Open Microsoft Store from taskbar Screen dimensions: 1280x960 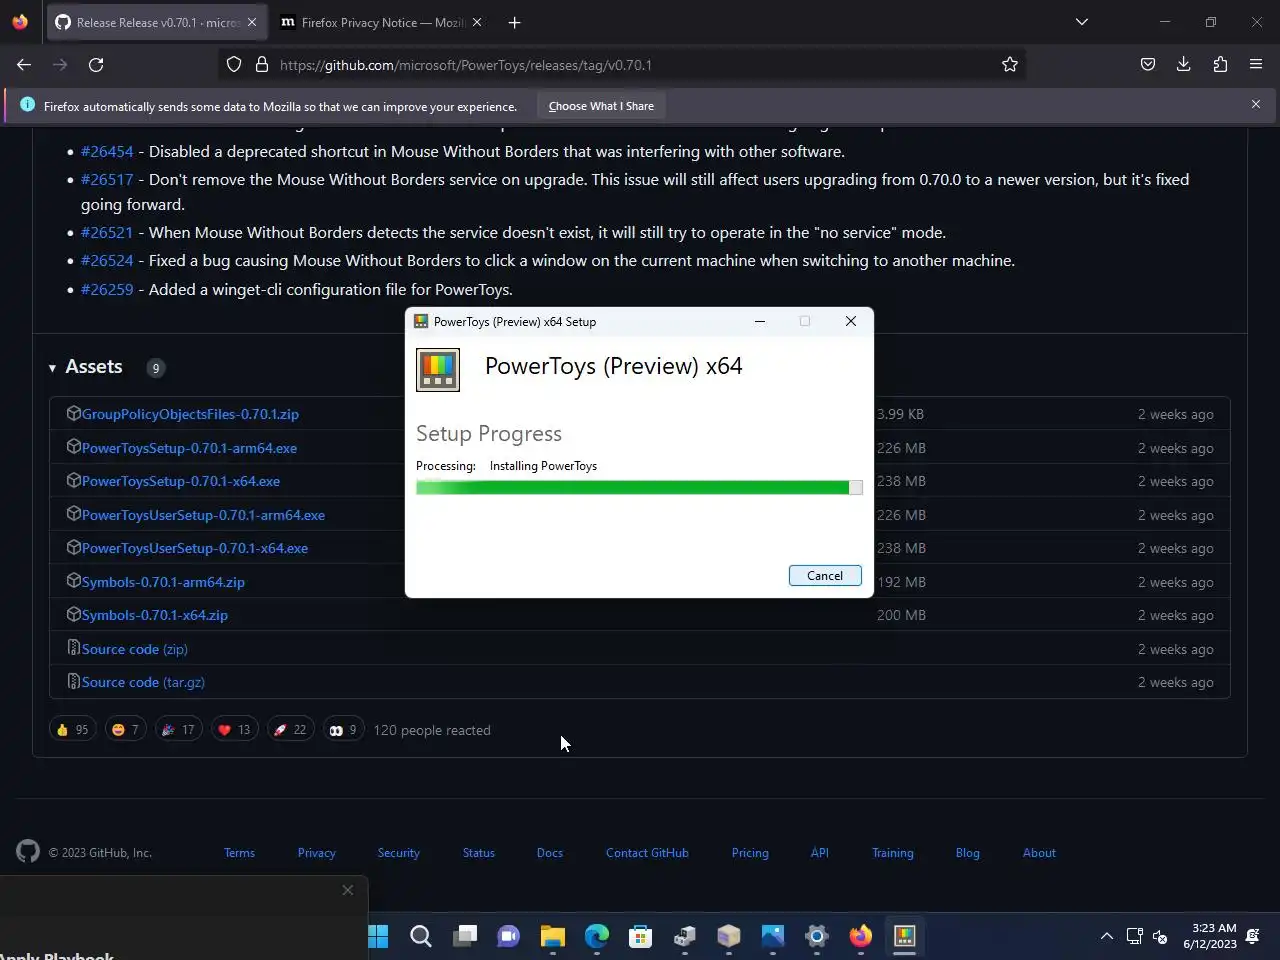click(641, 936)
